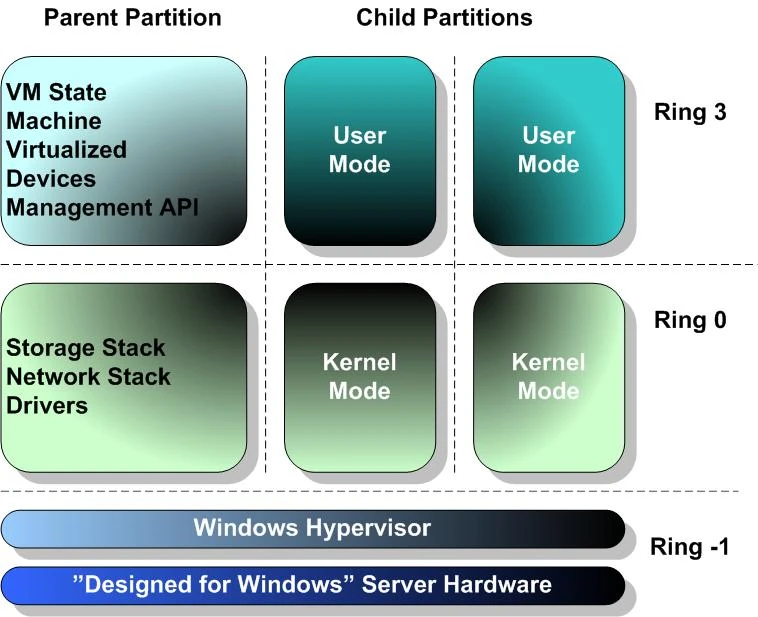
Task: Click the Virtualized Devices text
Action: 67,164
